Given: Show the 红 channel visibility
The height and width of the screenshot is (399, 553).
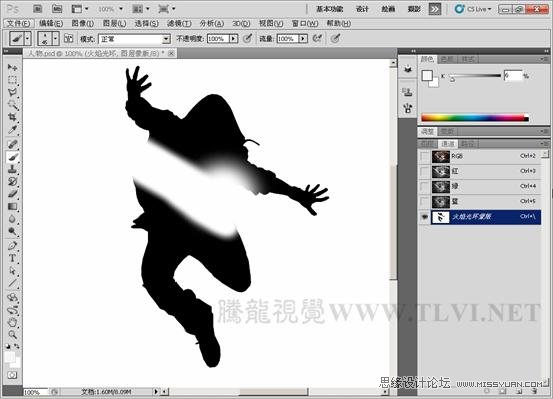Looking at the screenshot, I should pos(425,171).
